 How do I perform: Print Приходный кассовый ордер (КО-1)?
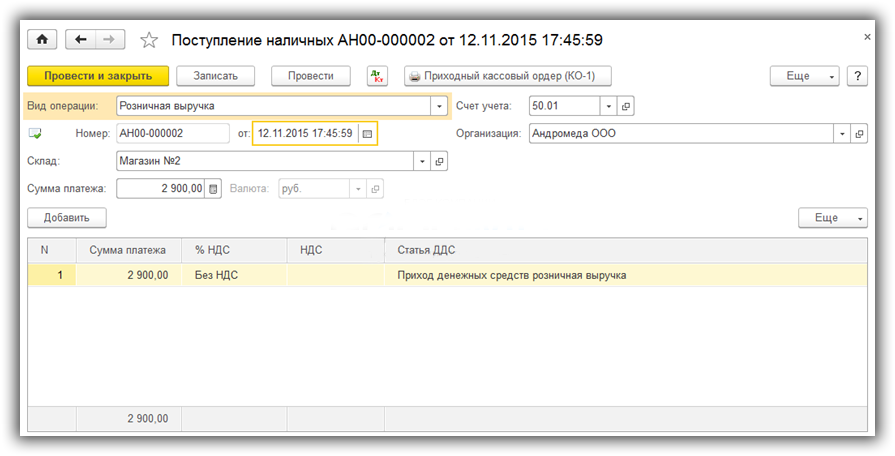click(507, 76)
